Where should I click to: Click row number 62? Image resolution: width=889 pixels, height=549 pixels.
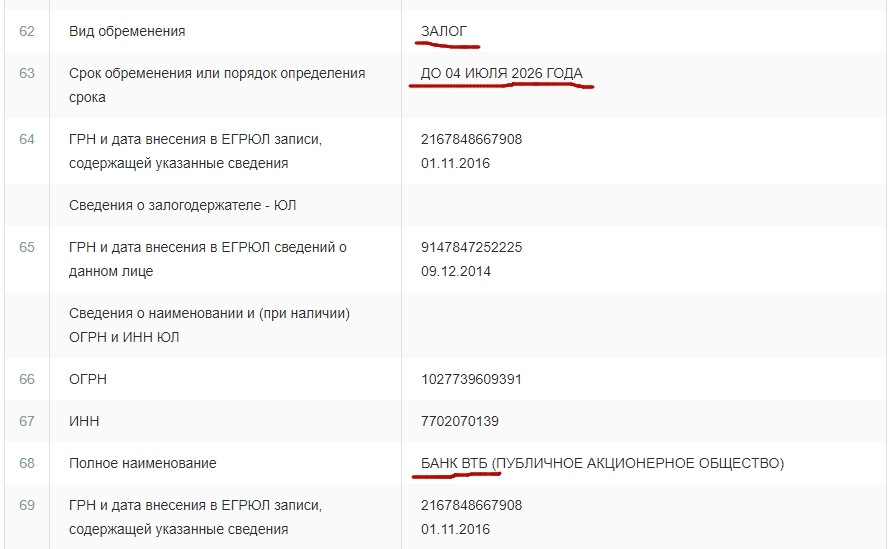(27, 31)
